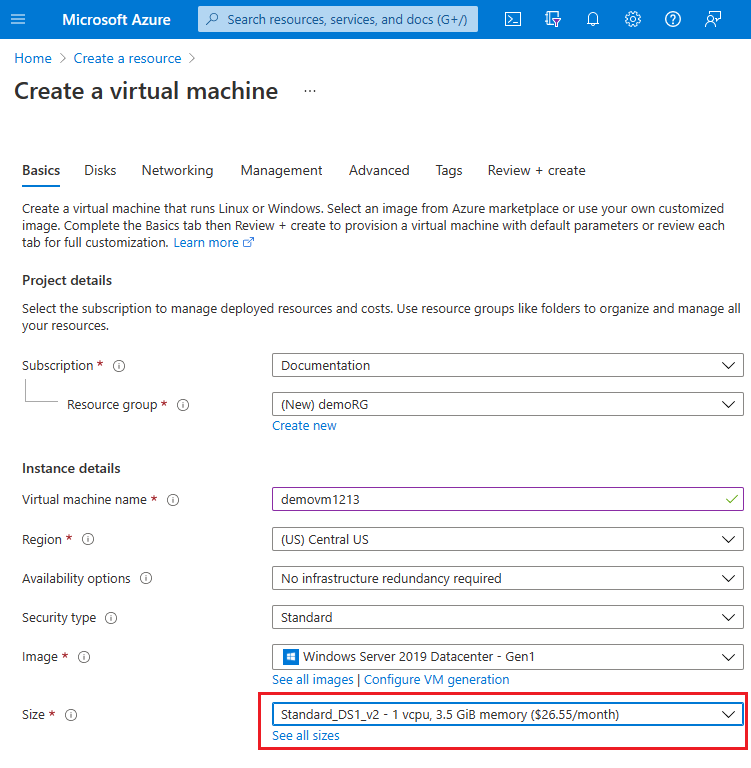Show info tooltip for Subscription
The width and height of the screenshot is (751, 768).
(x=119, y=366)
